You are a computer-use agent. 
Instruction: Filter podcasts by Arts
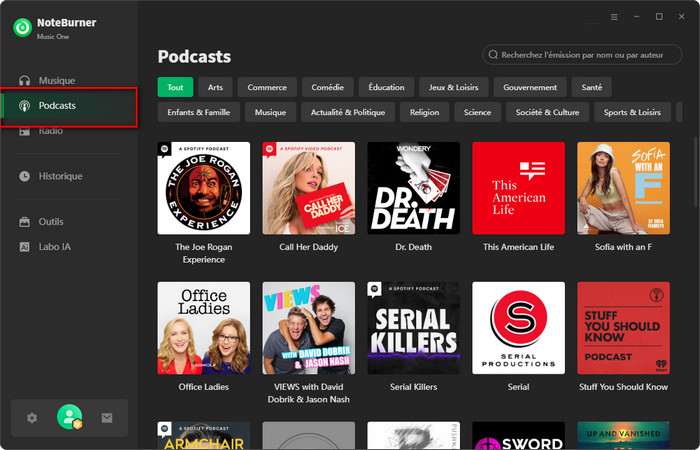[215, 87]
